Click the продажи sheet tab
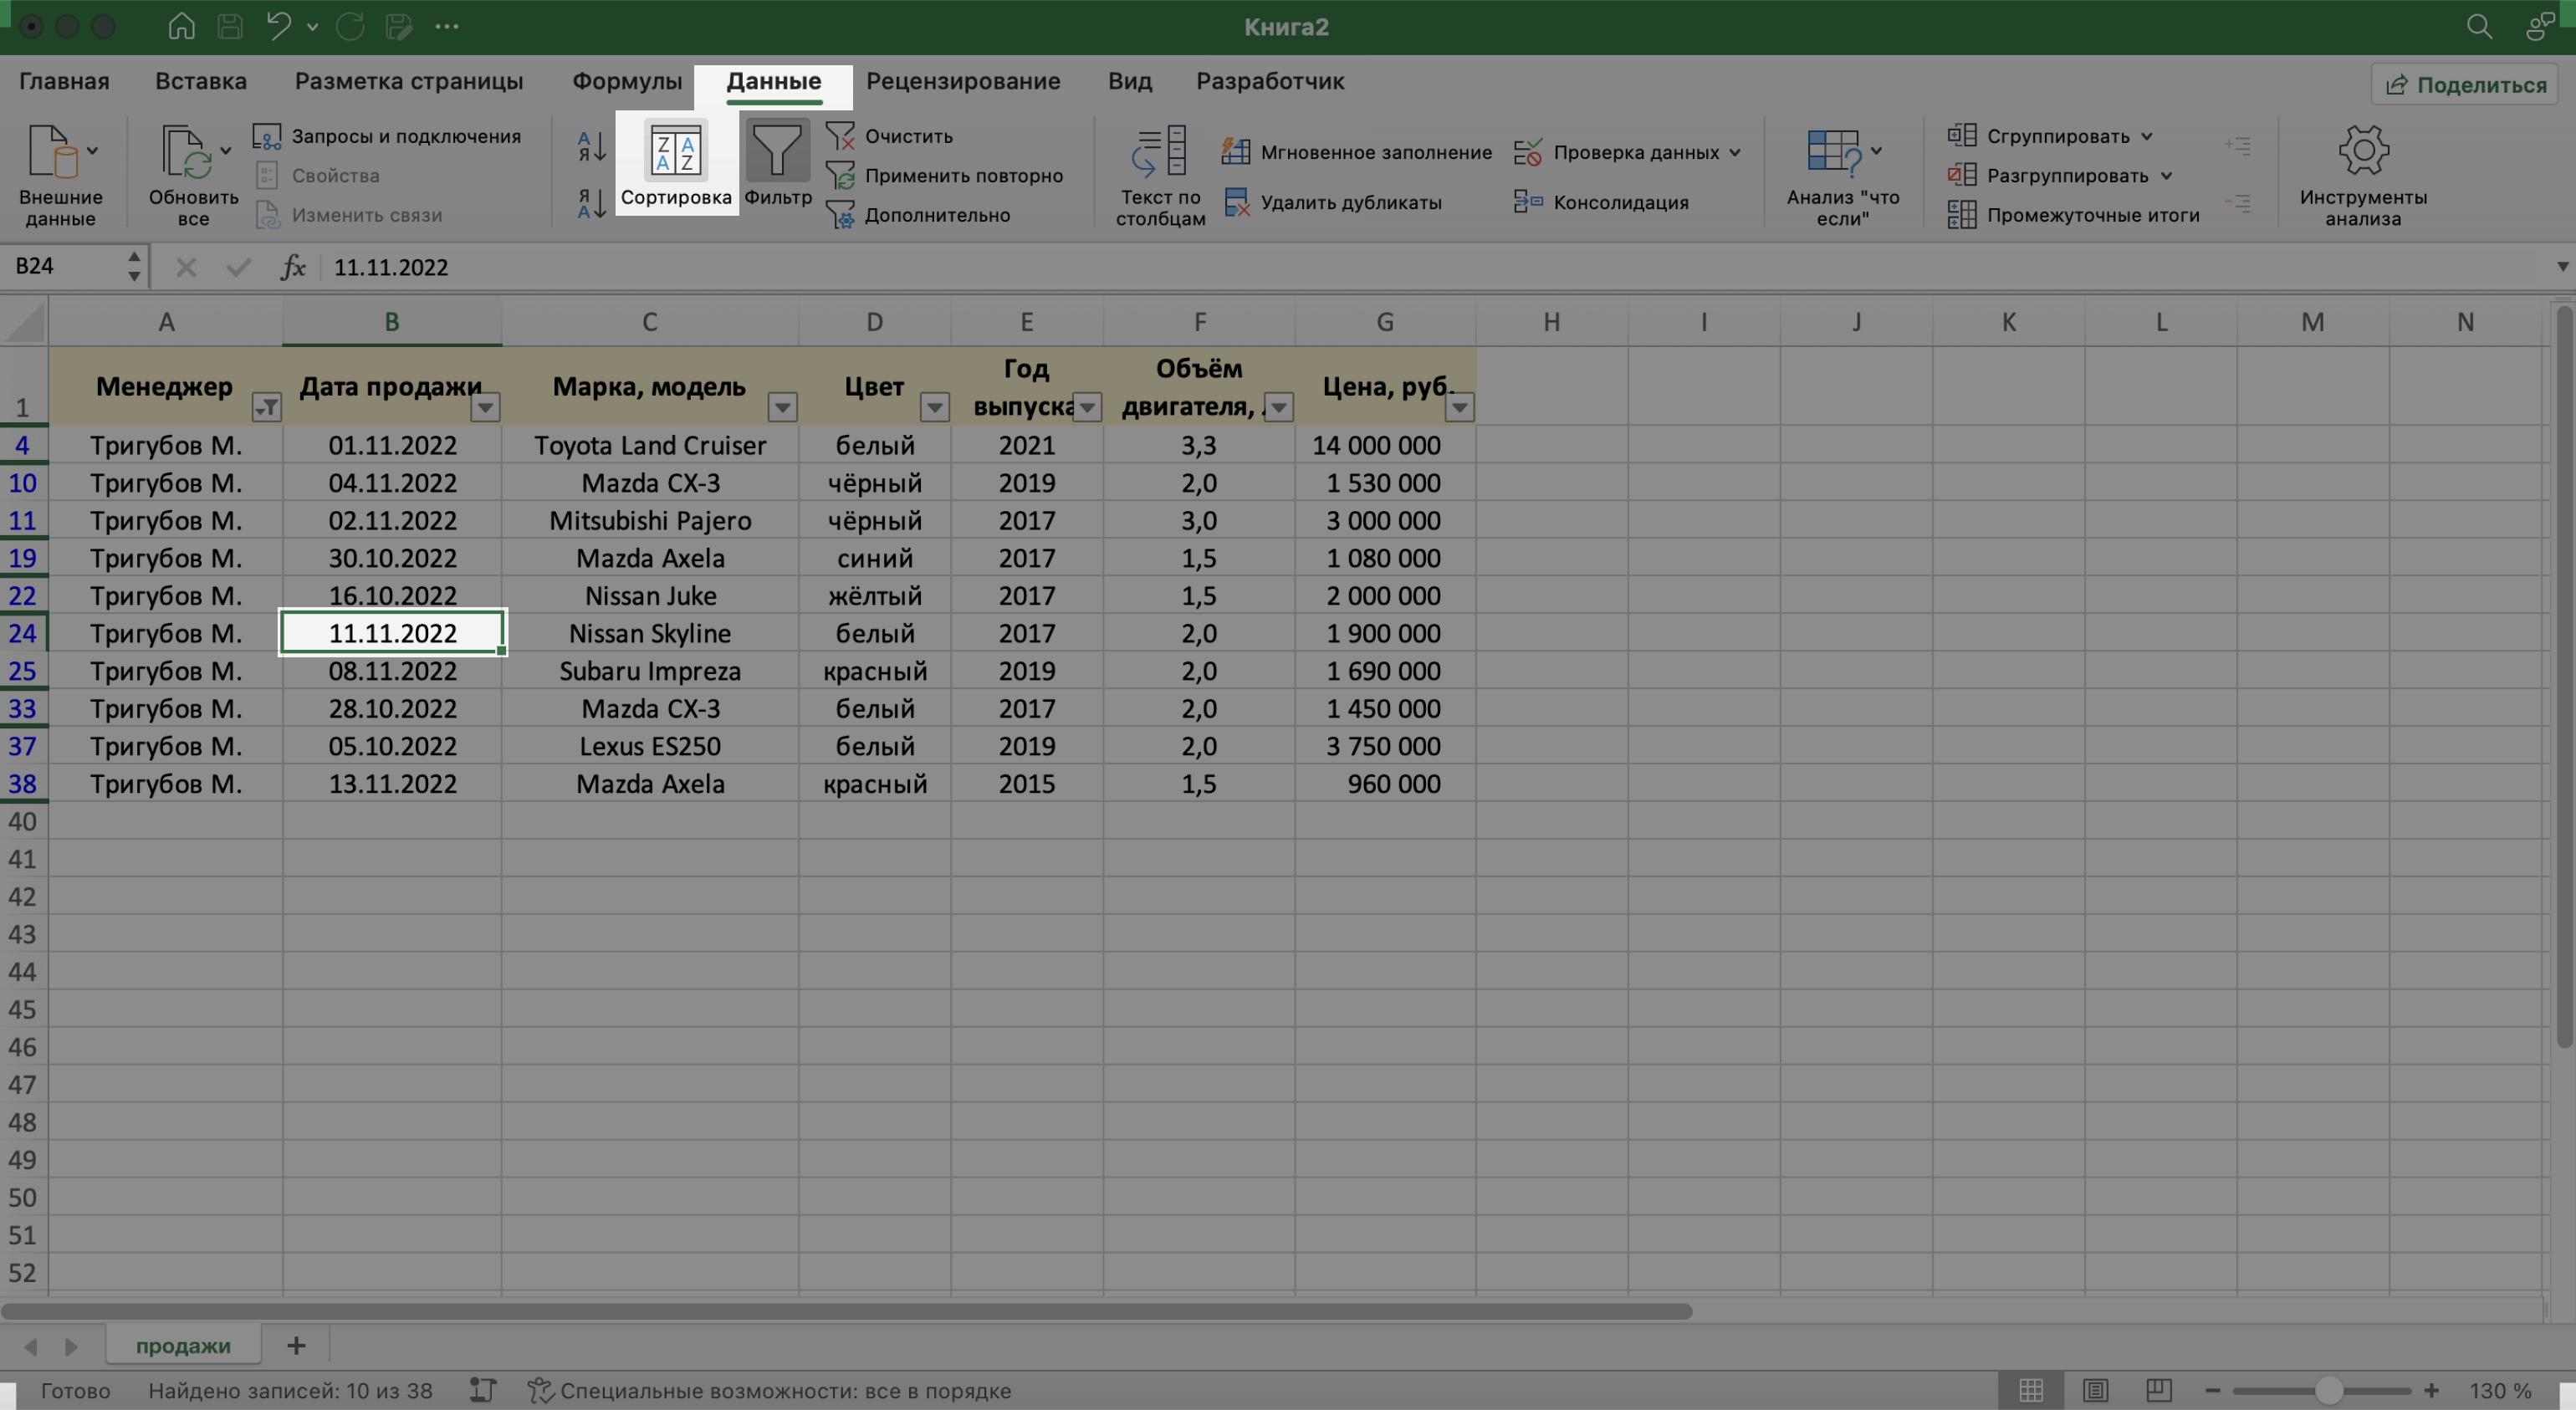2576x1410 pixels. pyautogui.click(x=181, y=1344)
